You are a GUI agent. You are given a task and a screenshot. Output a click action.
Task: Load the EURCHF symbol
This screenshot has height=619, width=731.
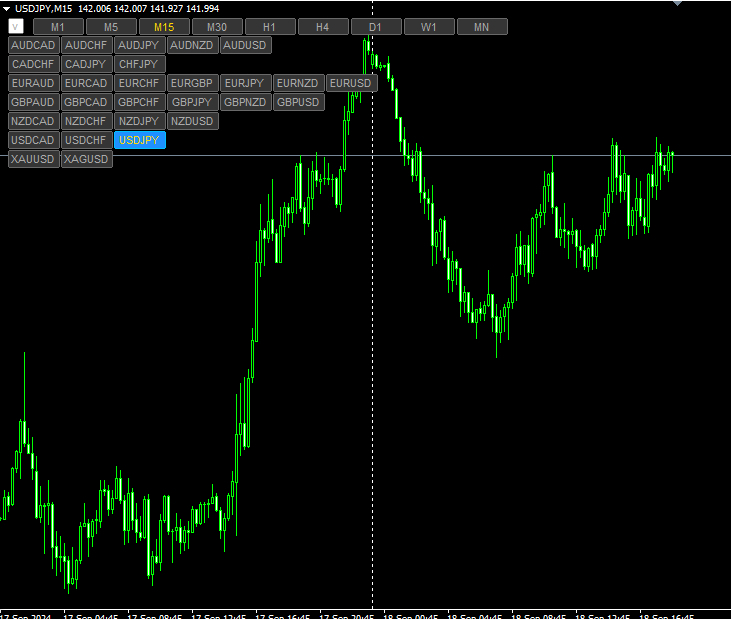(x=139, y=83)
